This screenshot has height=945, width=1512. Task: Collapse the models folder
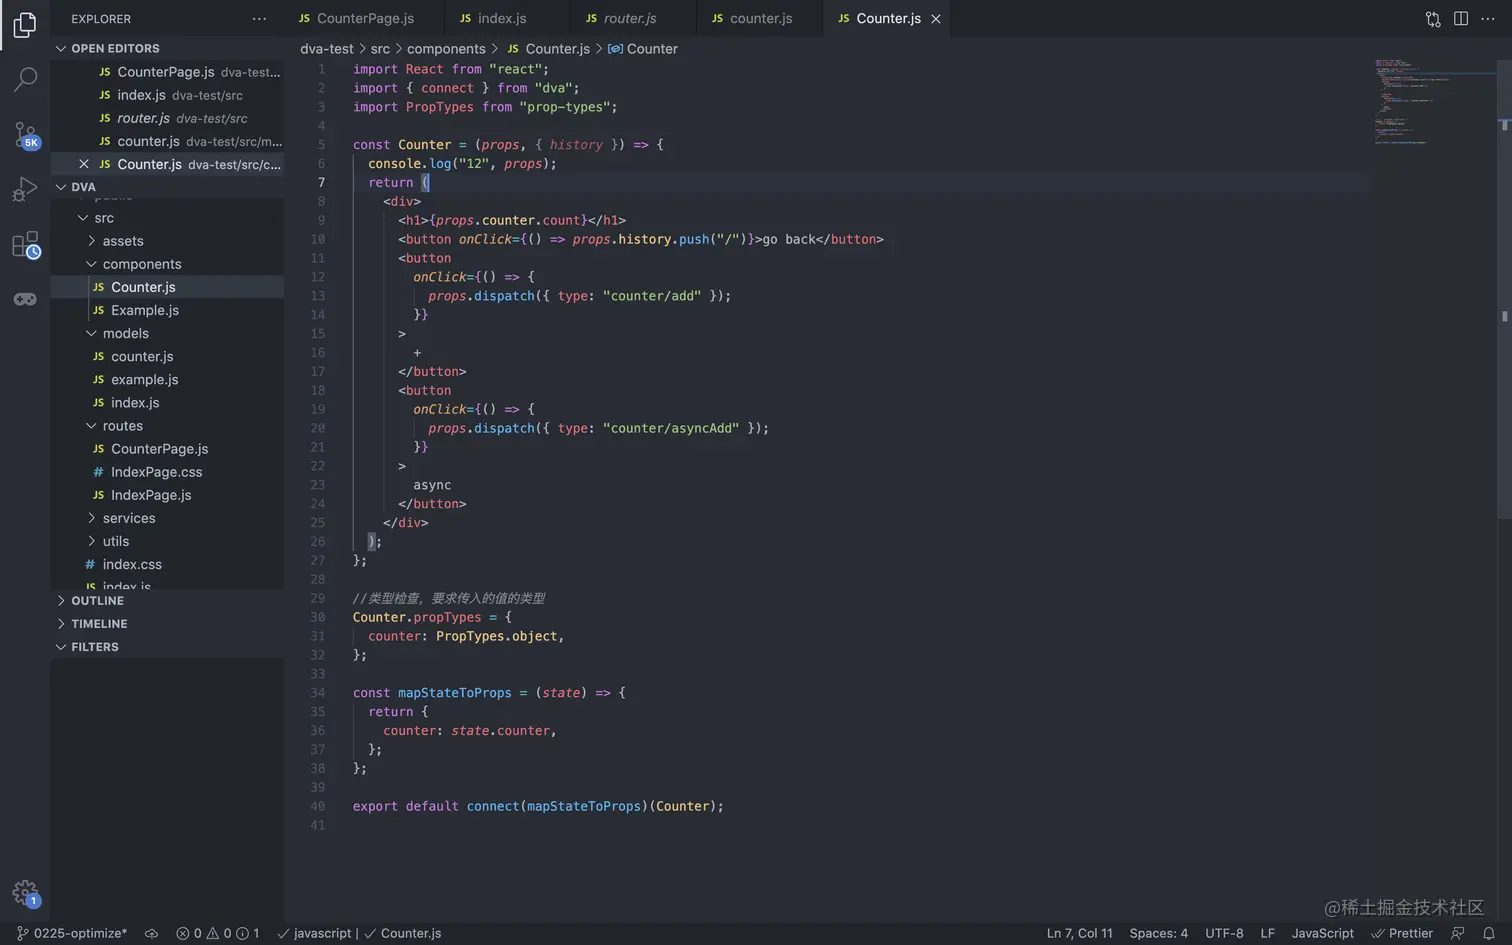point(92,333)
